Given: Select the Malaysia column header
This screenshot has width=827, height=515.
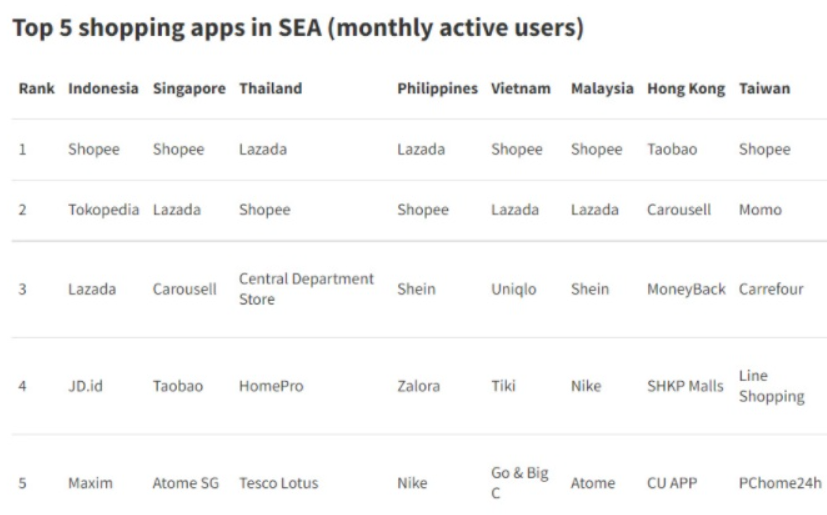Looking at the screenshot, I should [x=602, y=89].
